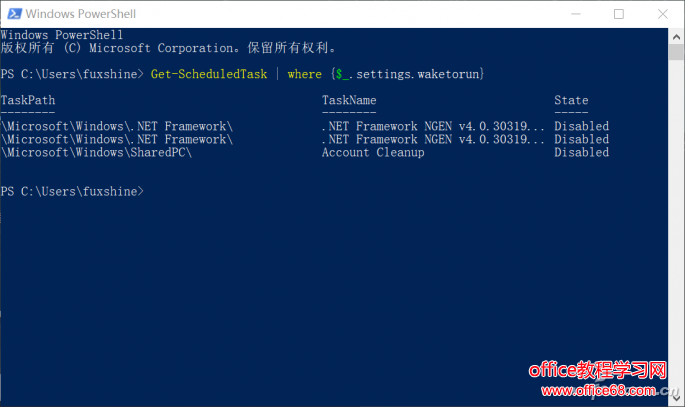Maximize the Windows PowerShell window
This screenshot has width=685, height=407.
coord(618,14)
